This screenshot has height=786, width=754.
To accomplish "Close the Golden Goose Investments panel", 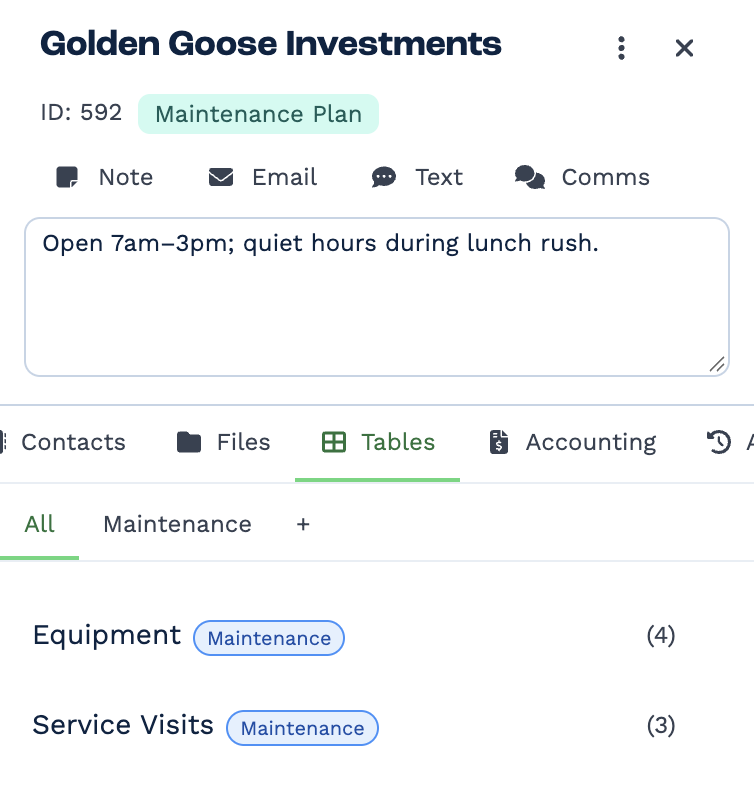I will [x=684, y=49].
